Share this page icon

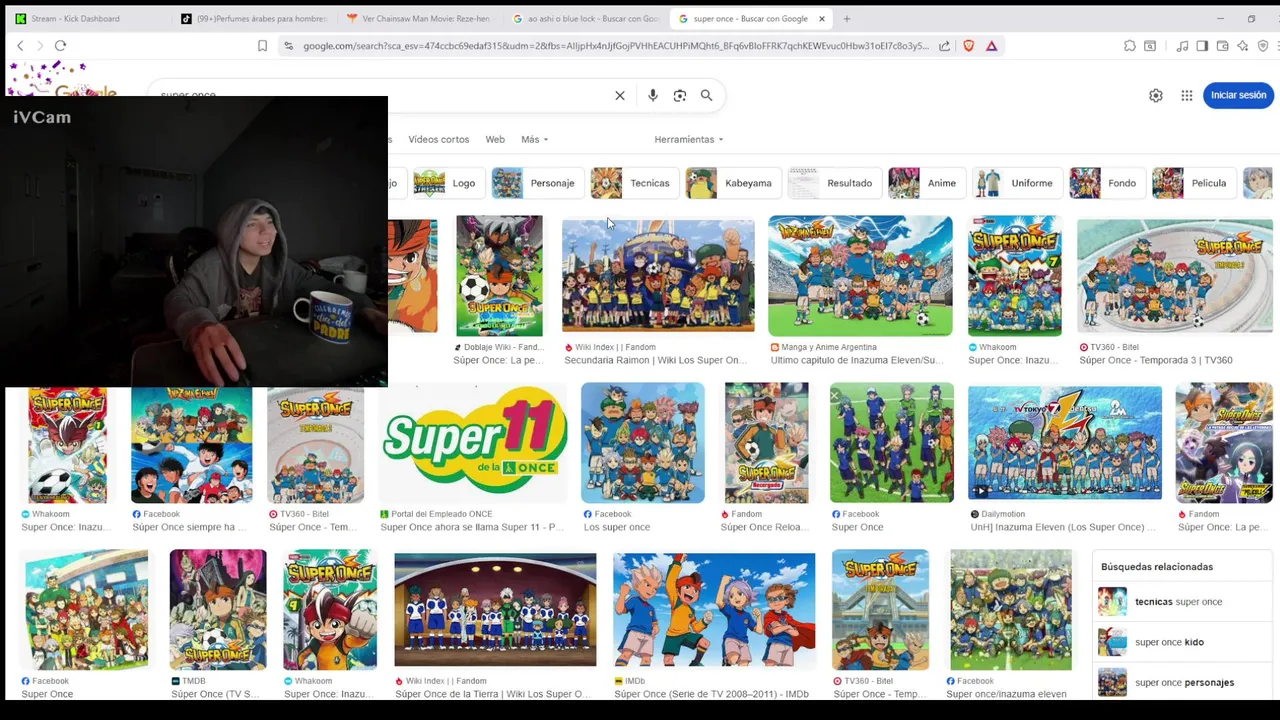click(944, 46)
